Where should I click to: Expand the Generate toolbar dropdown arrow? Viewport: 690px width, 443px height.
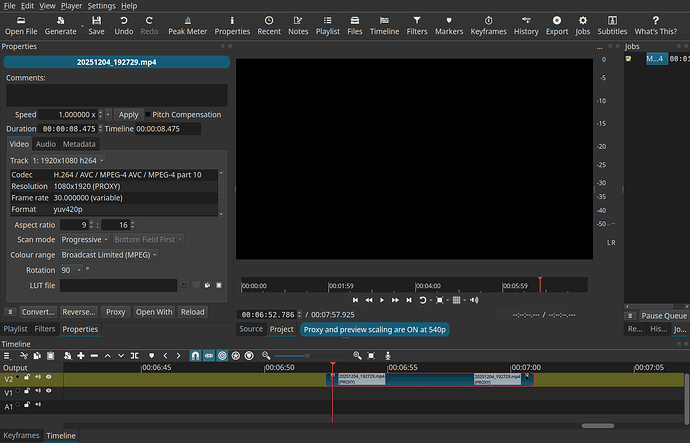[82, 26]
